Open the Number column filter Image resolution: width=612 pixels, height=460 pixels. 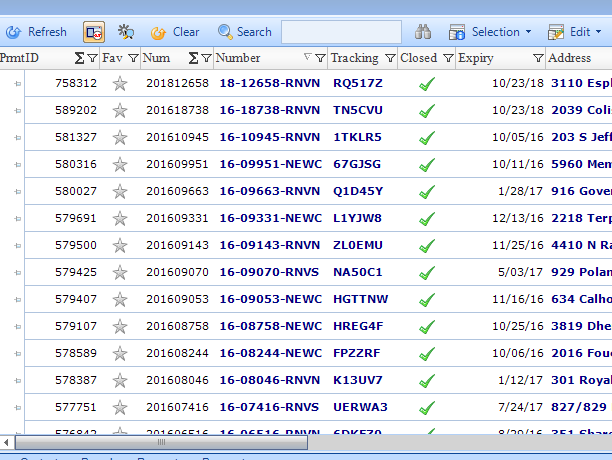tap(320, 58)
